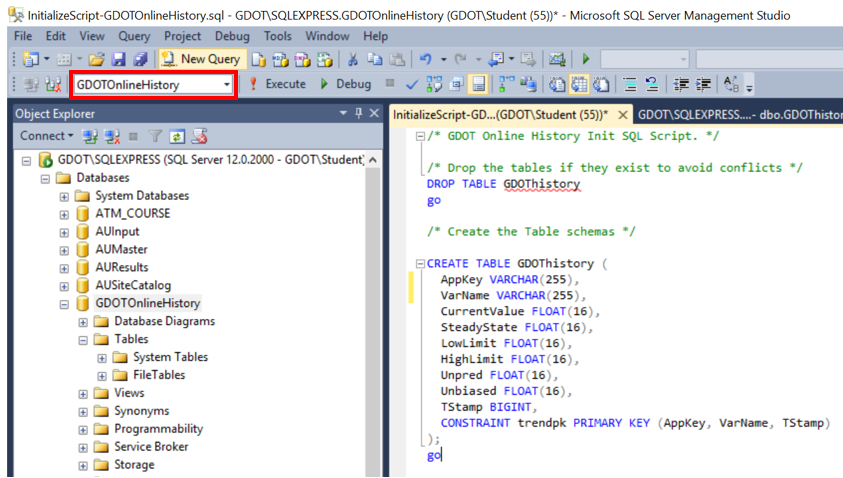Click Connect Object Explorer icon
Image resolution: width=843 pixels, height=478 pixels.
point(89,137)
